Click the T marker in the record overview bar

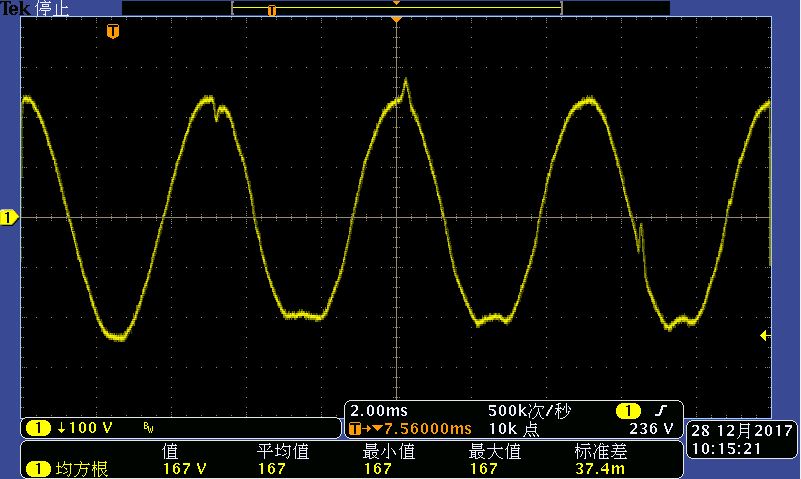coord(271,10)
